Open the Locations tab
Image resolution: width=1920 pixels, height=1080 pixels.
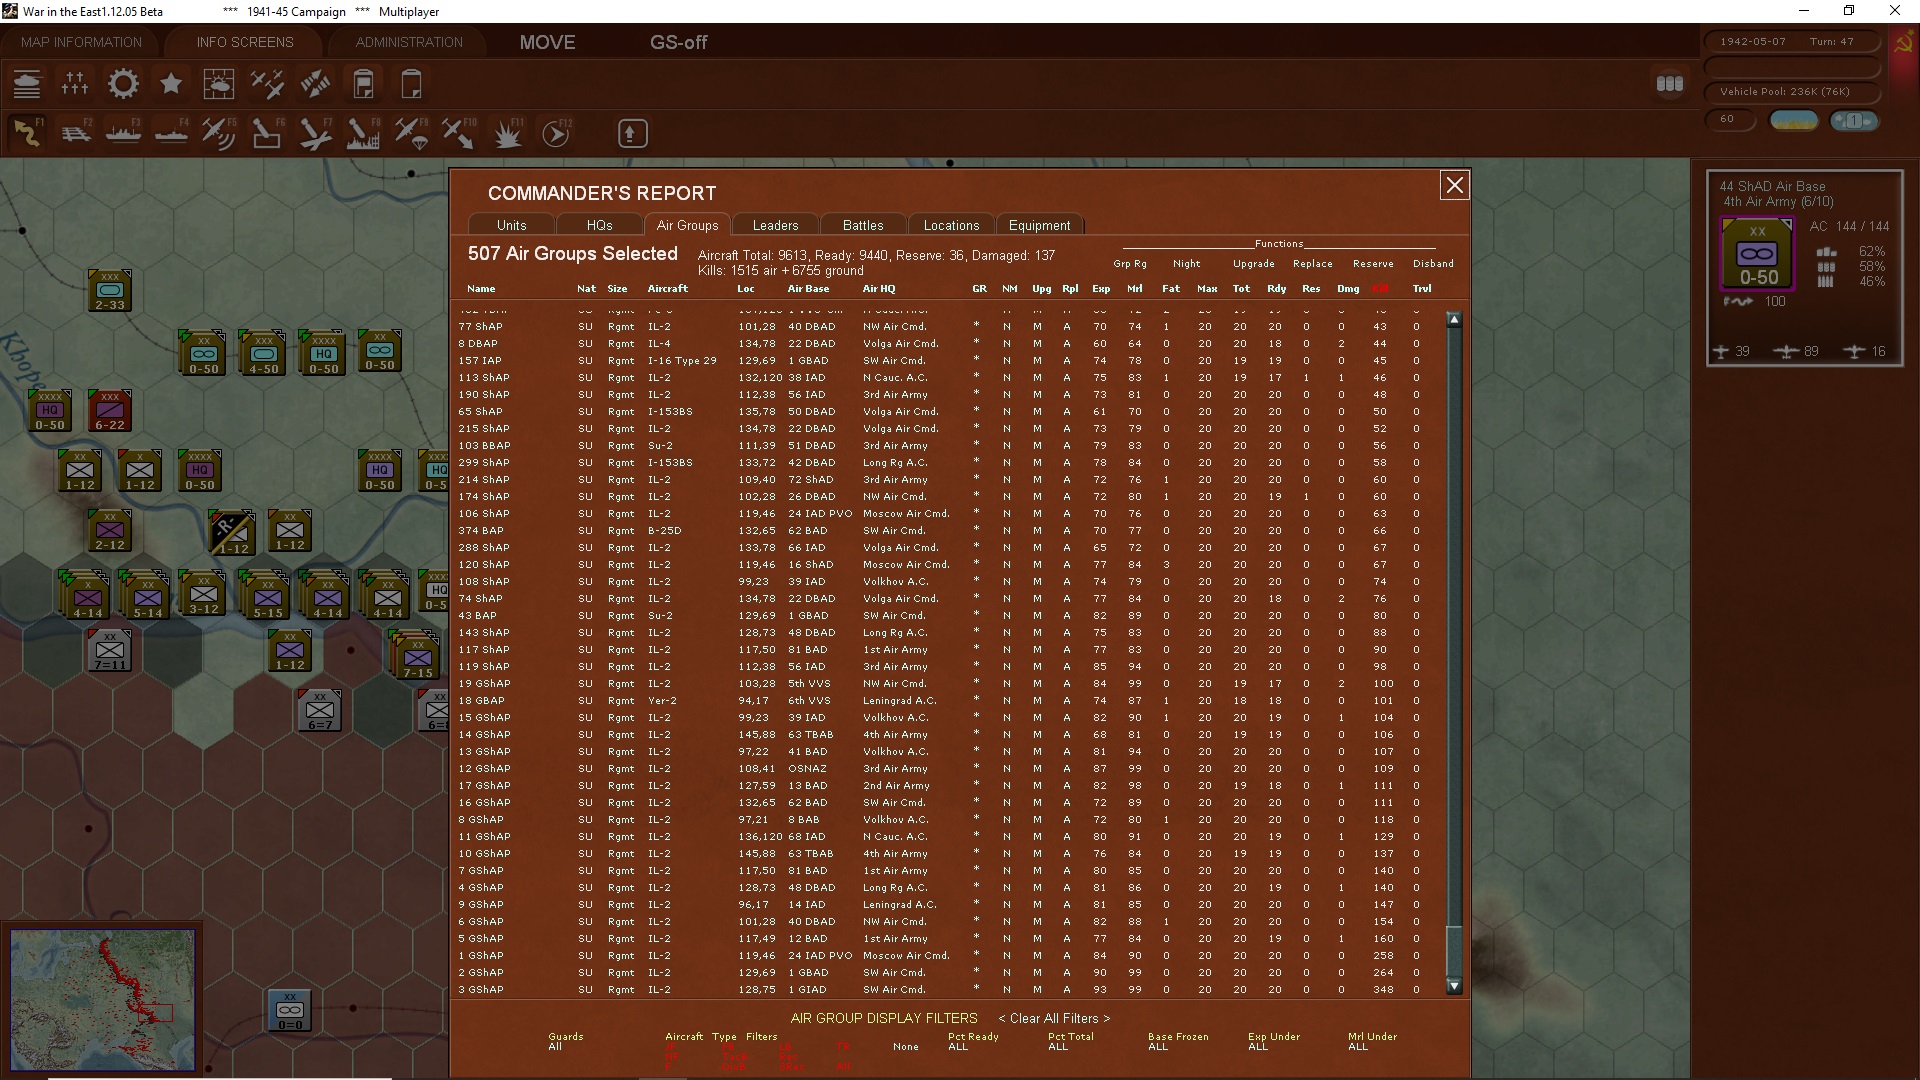[x=951, y=225]
